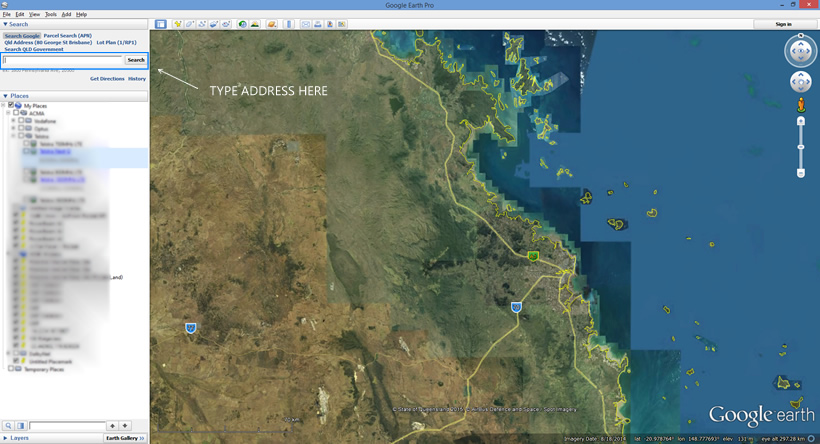Click the blue road shield near coast
This screenshot has height=444, width=820.
click(516, 307)
